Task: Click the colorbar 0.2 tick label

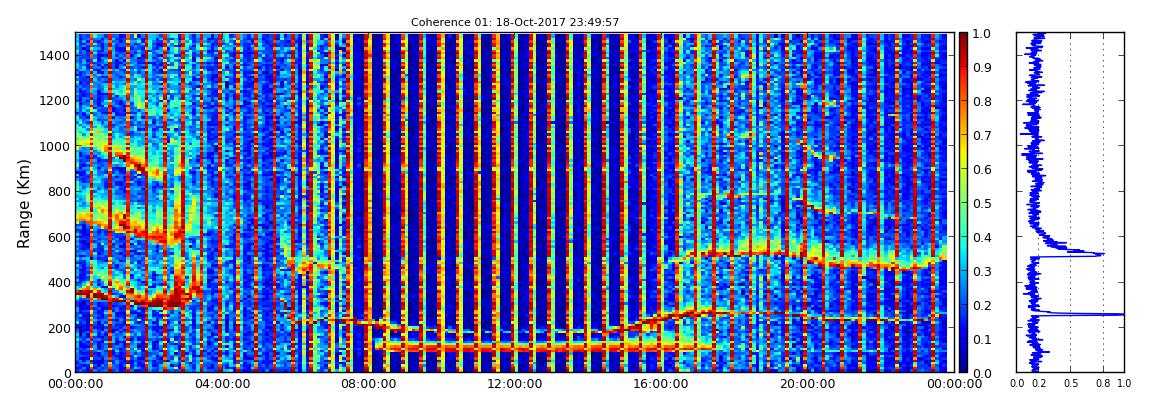Action: (x=981, y=305)
